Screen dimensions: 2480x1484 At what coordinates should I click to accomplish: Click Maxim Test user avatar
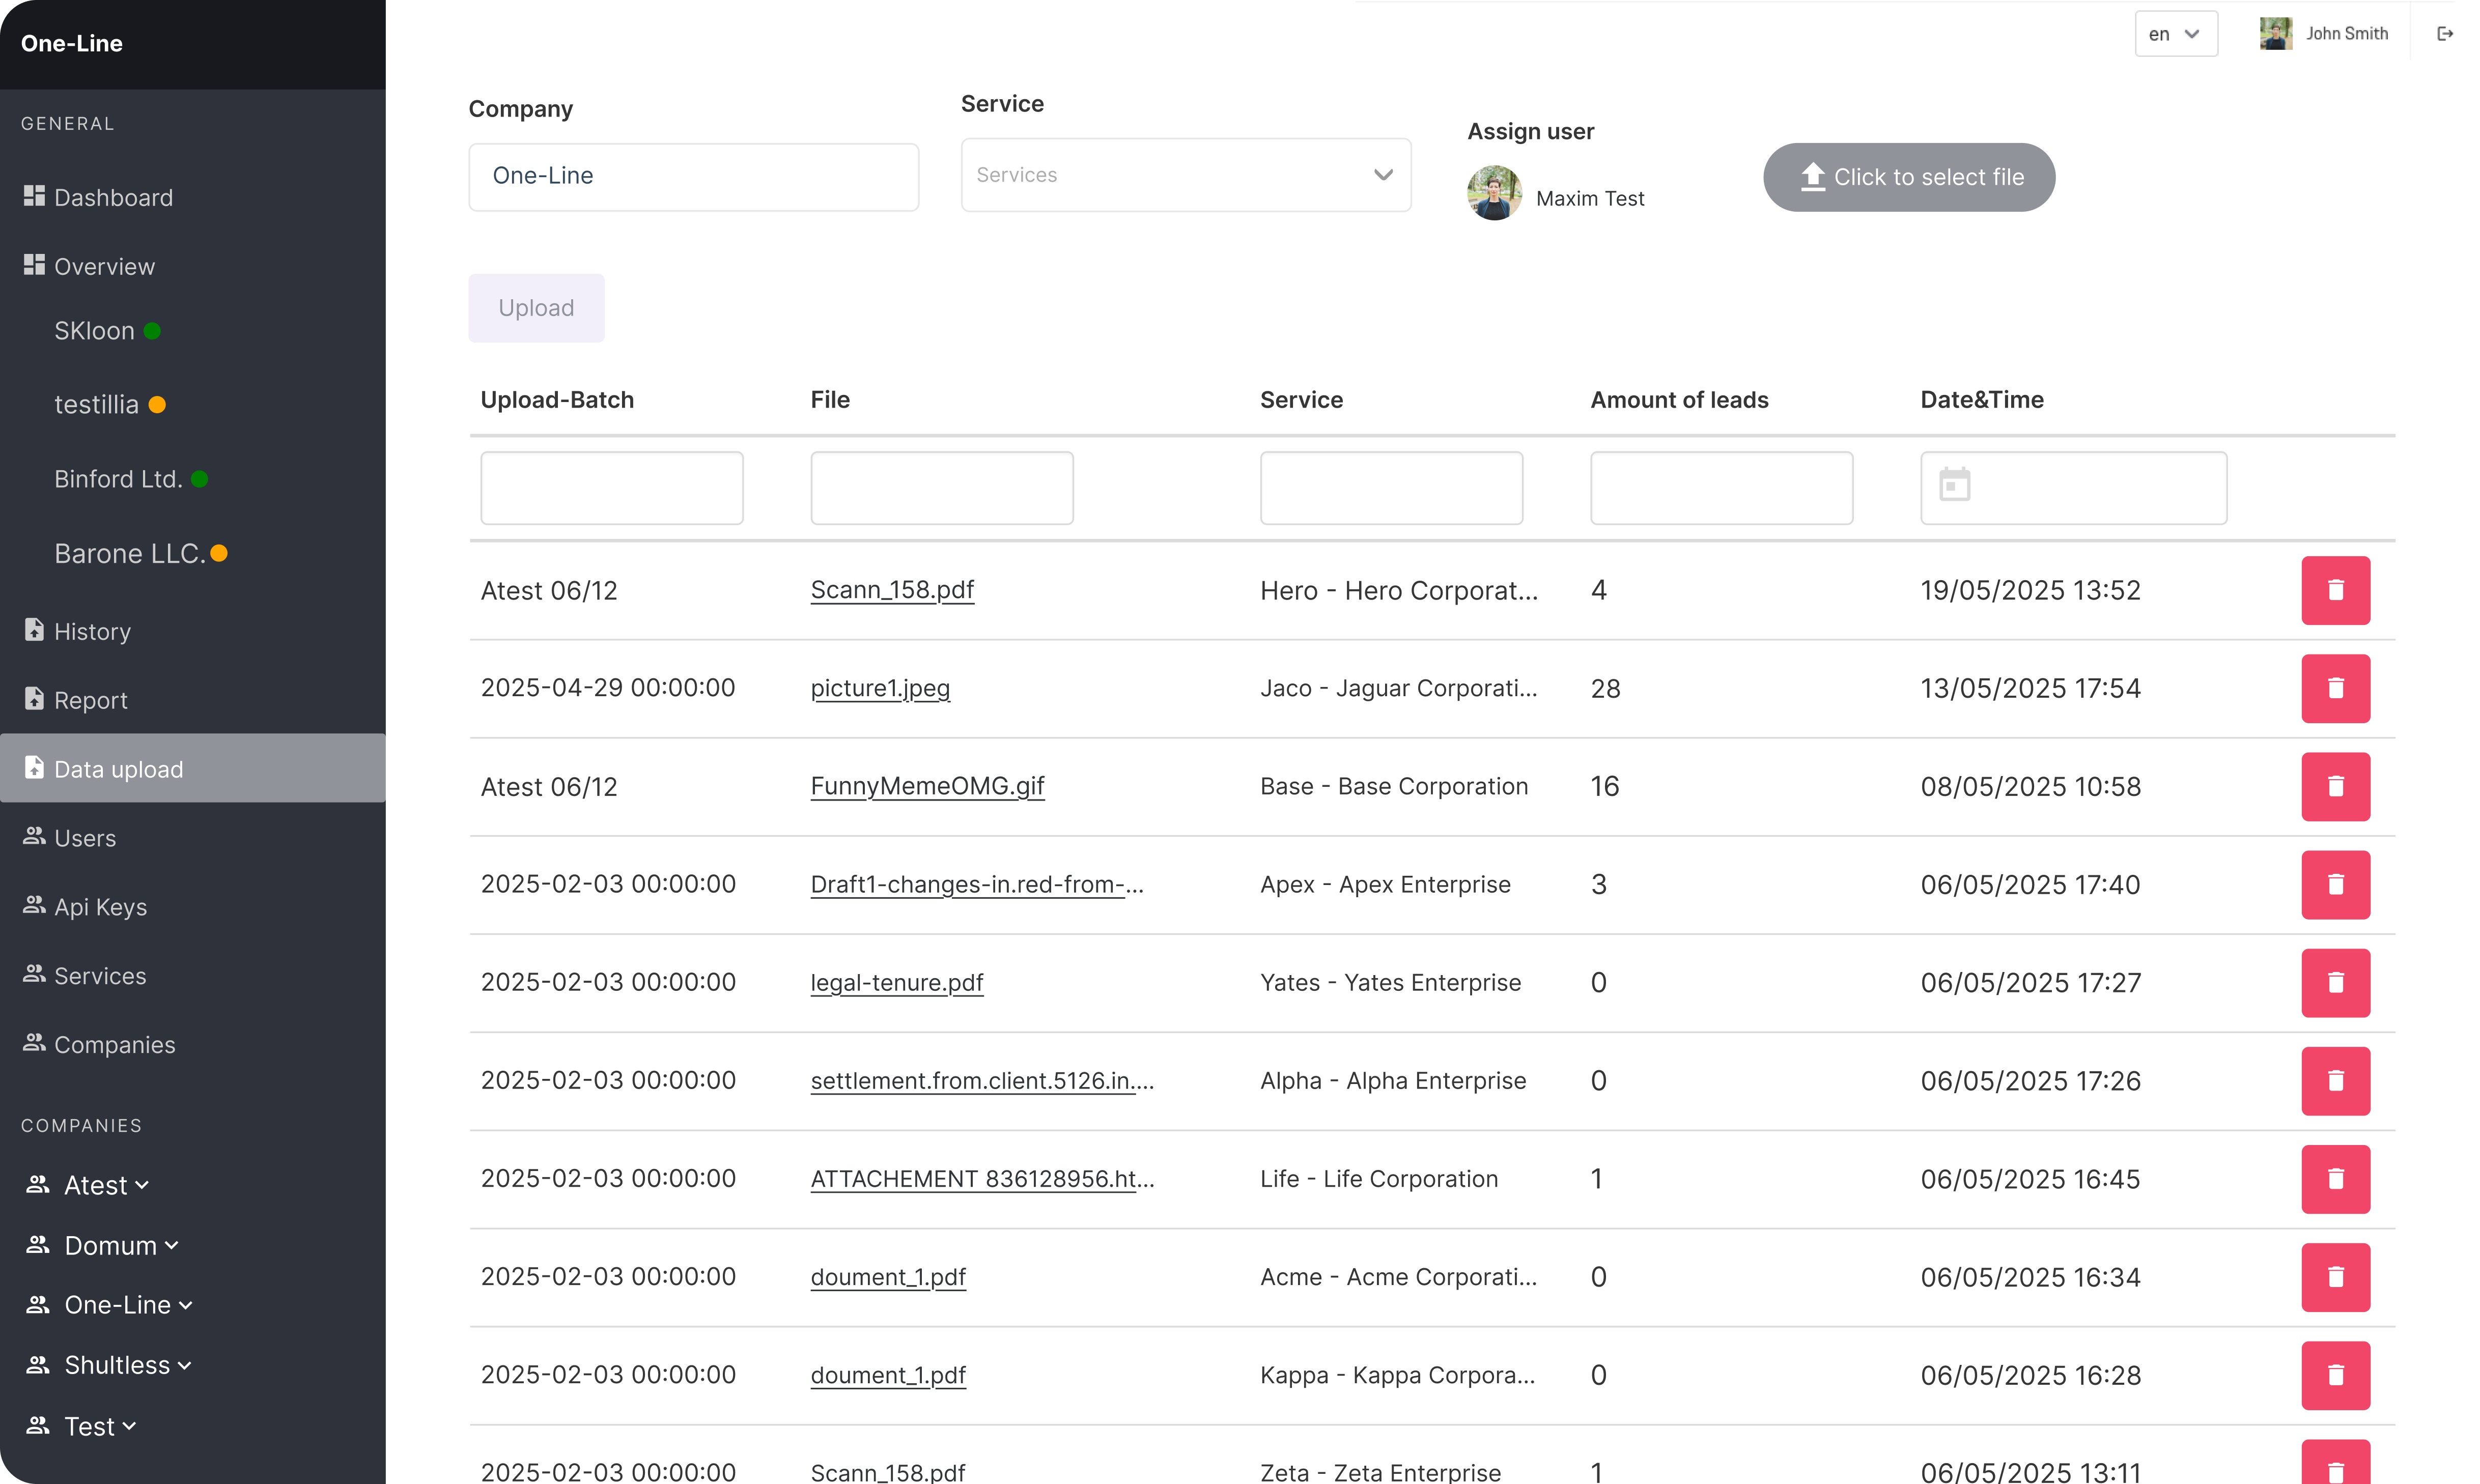[x=1494, y=193]
